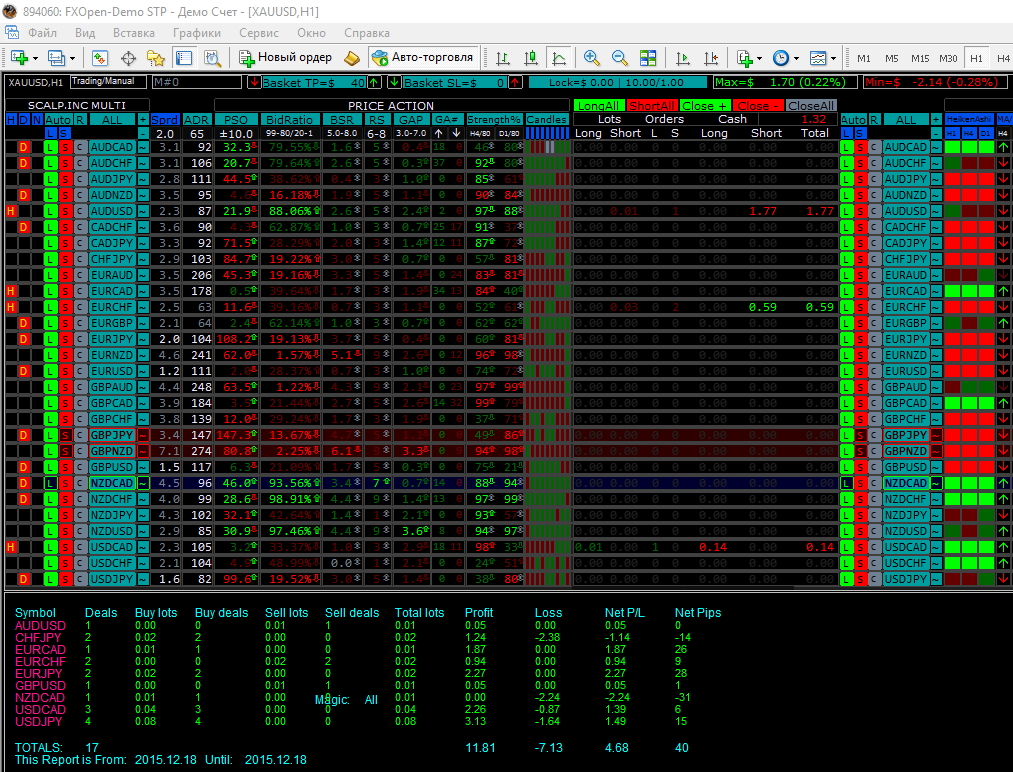Click red up arrow after Basket SL
The height and width of the screenshot is (772, 1013).
point(515,82)
